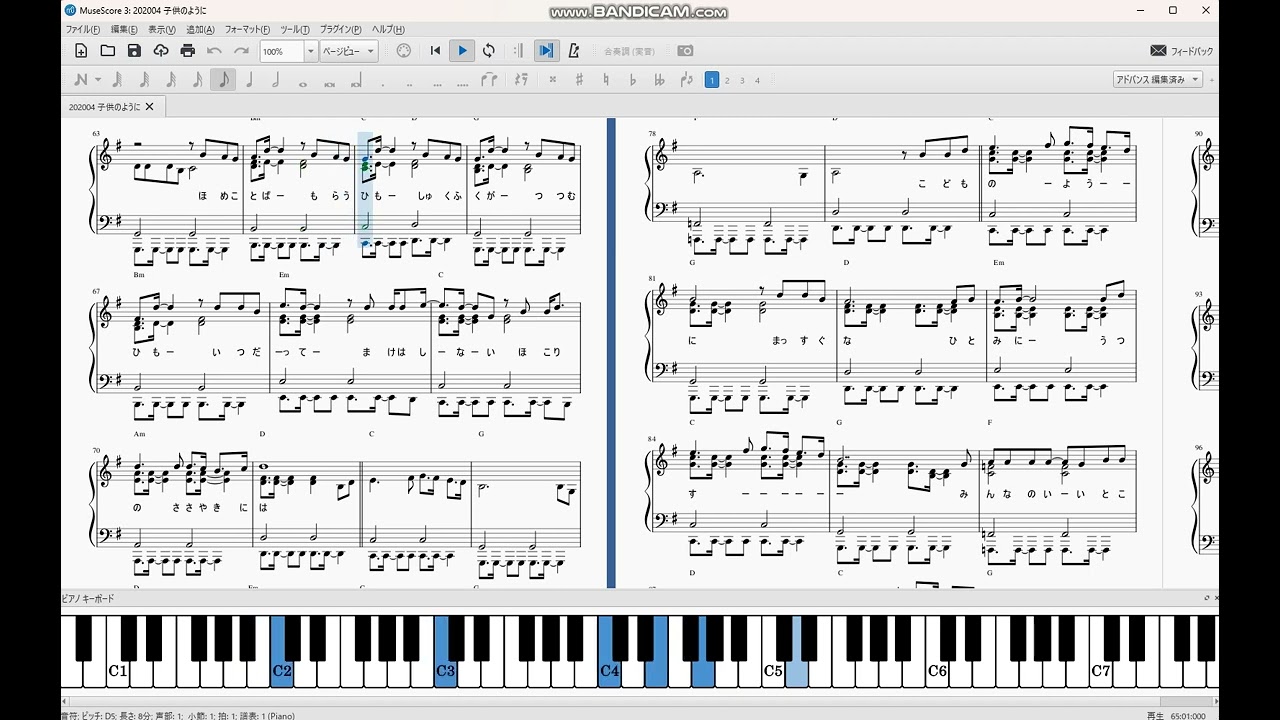Toggle play repeats
This screenshot has width=1280, height=720.
(x=518, y=51)
